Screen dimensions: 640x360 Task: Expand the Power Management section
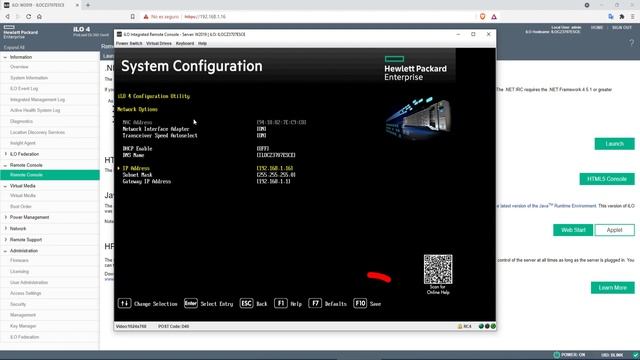[x=5, y=218]
